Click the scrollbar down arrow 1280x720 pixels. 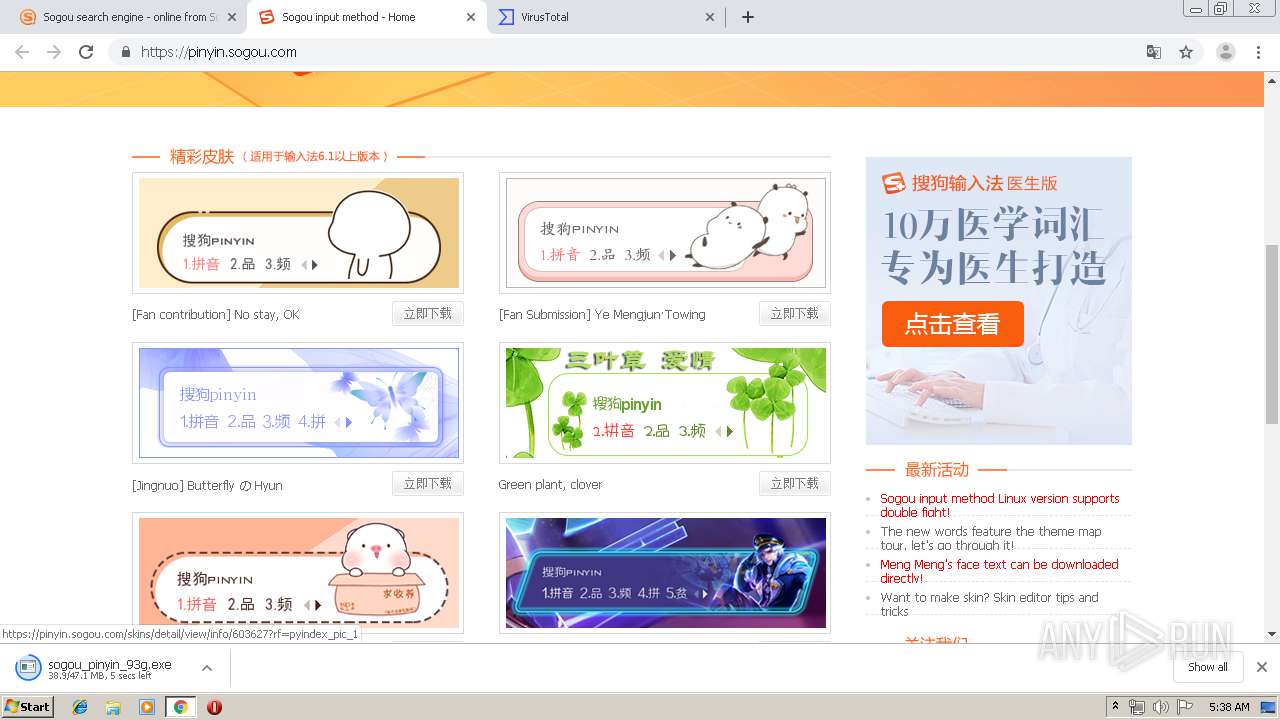pos(1271,634)
